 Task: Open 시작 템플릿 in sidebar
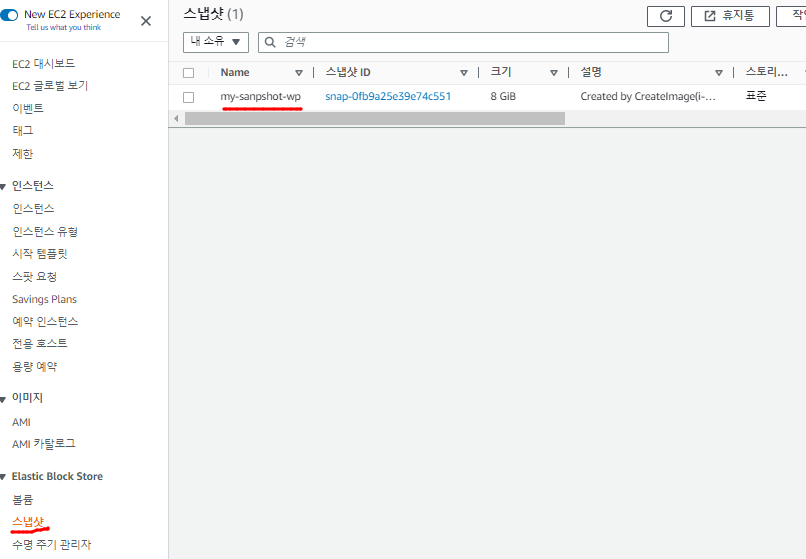(40, 254)
